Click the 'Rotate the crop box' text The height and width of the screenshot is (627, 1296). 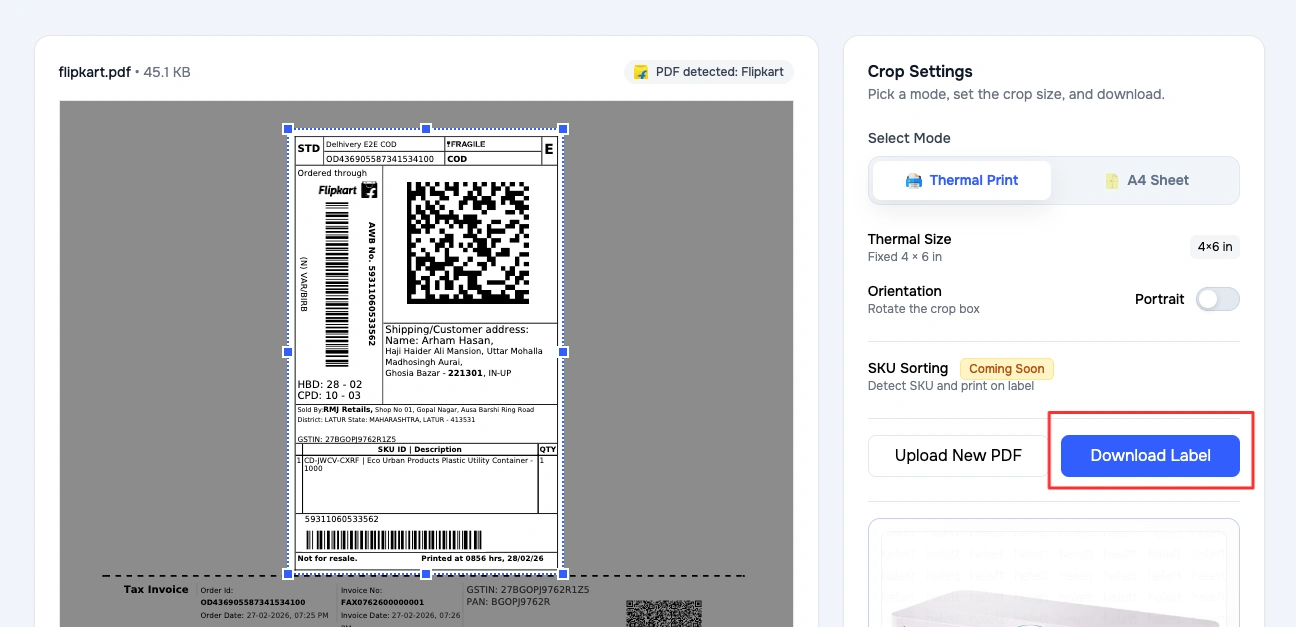[924, 309]
